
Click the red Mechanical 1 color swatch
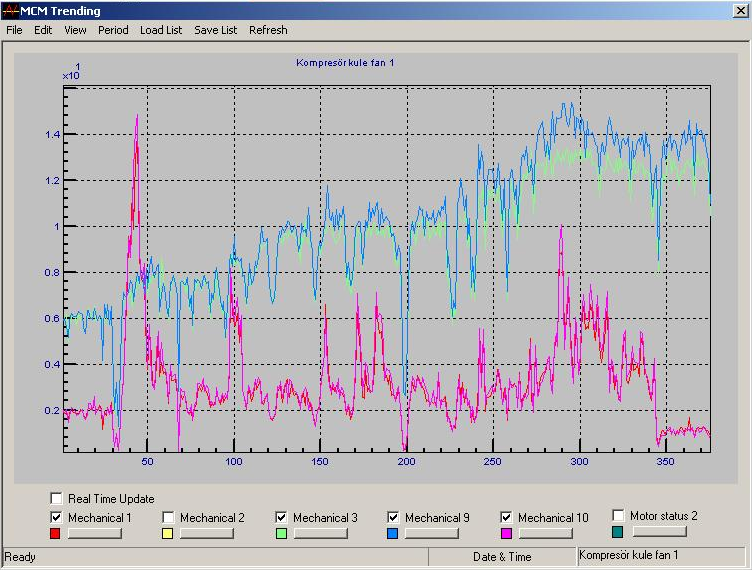click(x=56, y=534)
